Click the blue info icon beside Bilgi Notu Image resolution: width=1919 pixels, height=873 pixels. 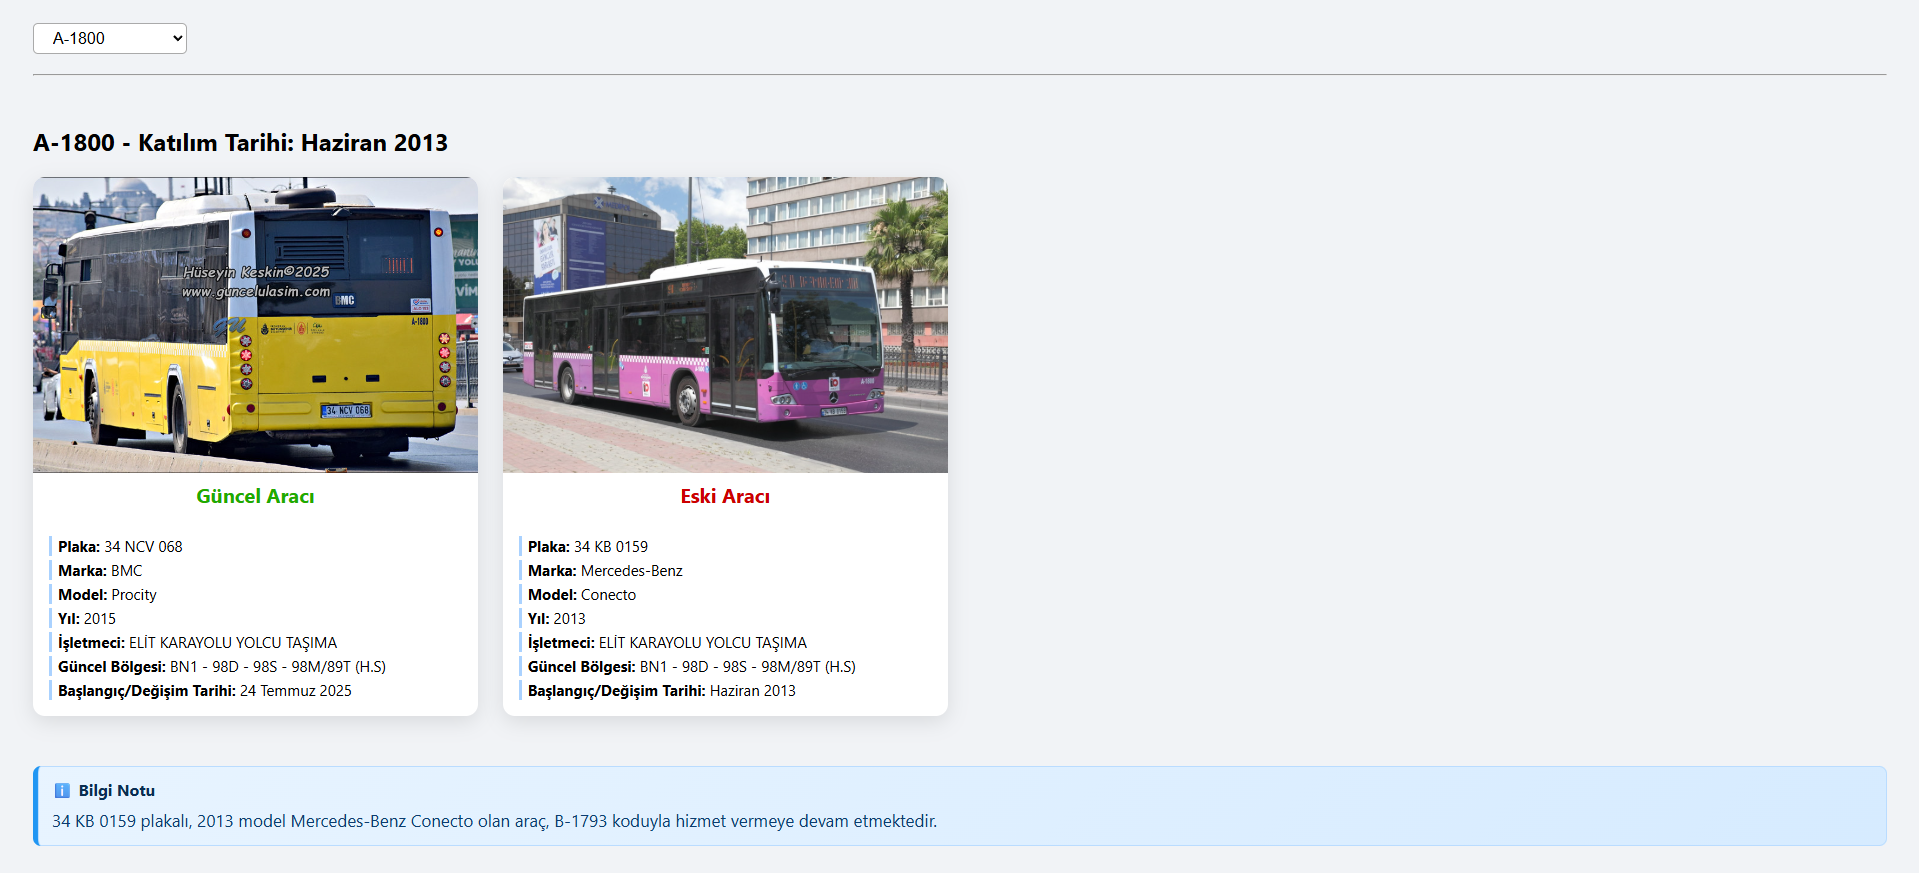coord(62,791)
